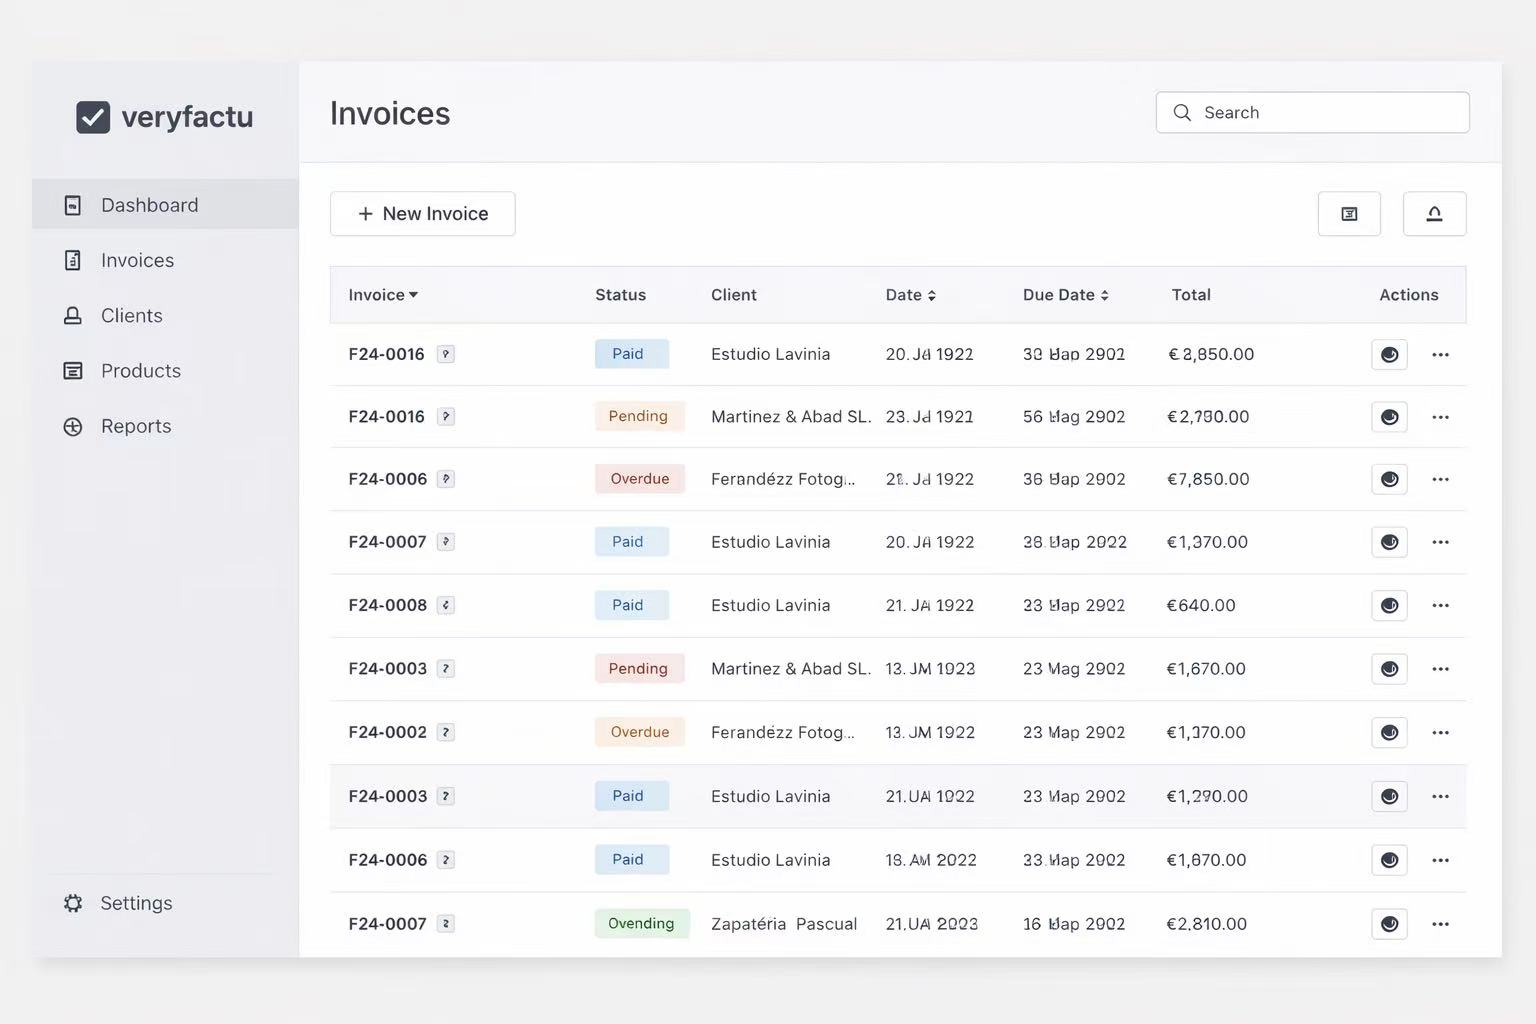Toggle the eye icon for the €7,850.00 invoice

pyautogui.click(x=1389, y=480)
